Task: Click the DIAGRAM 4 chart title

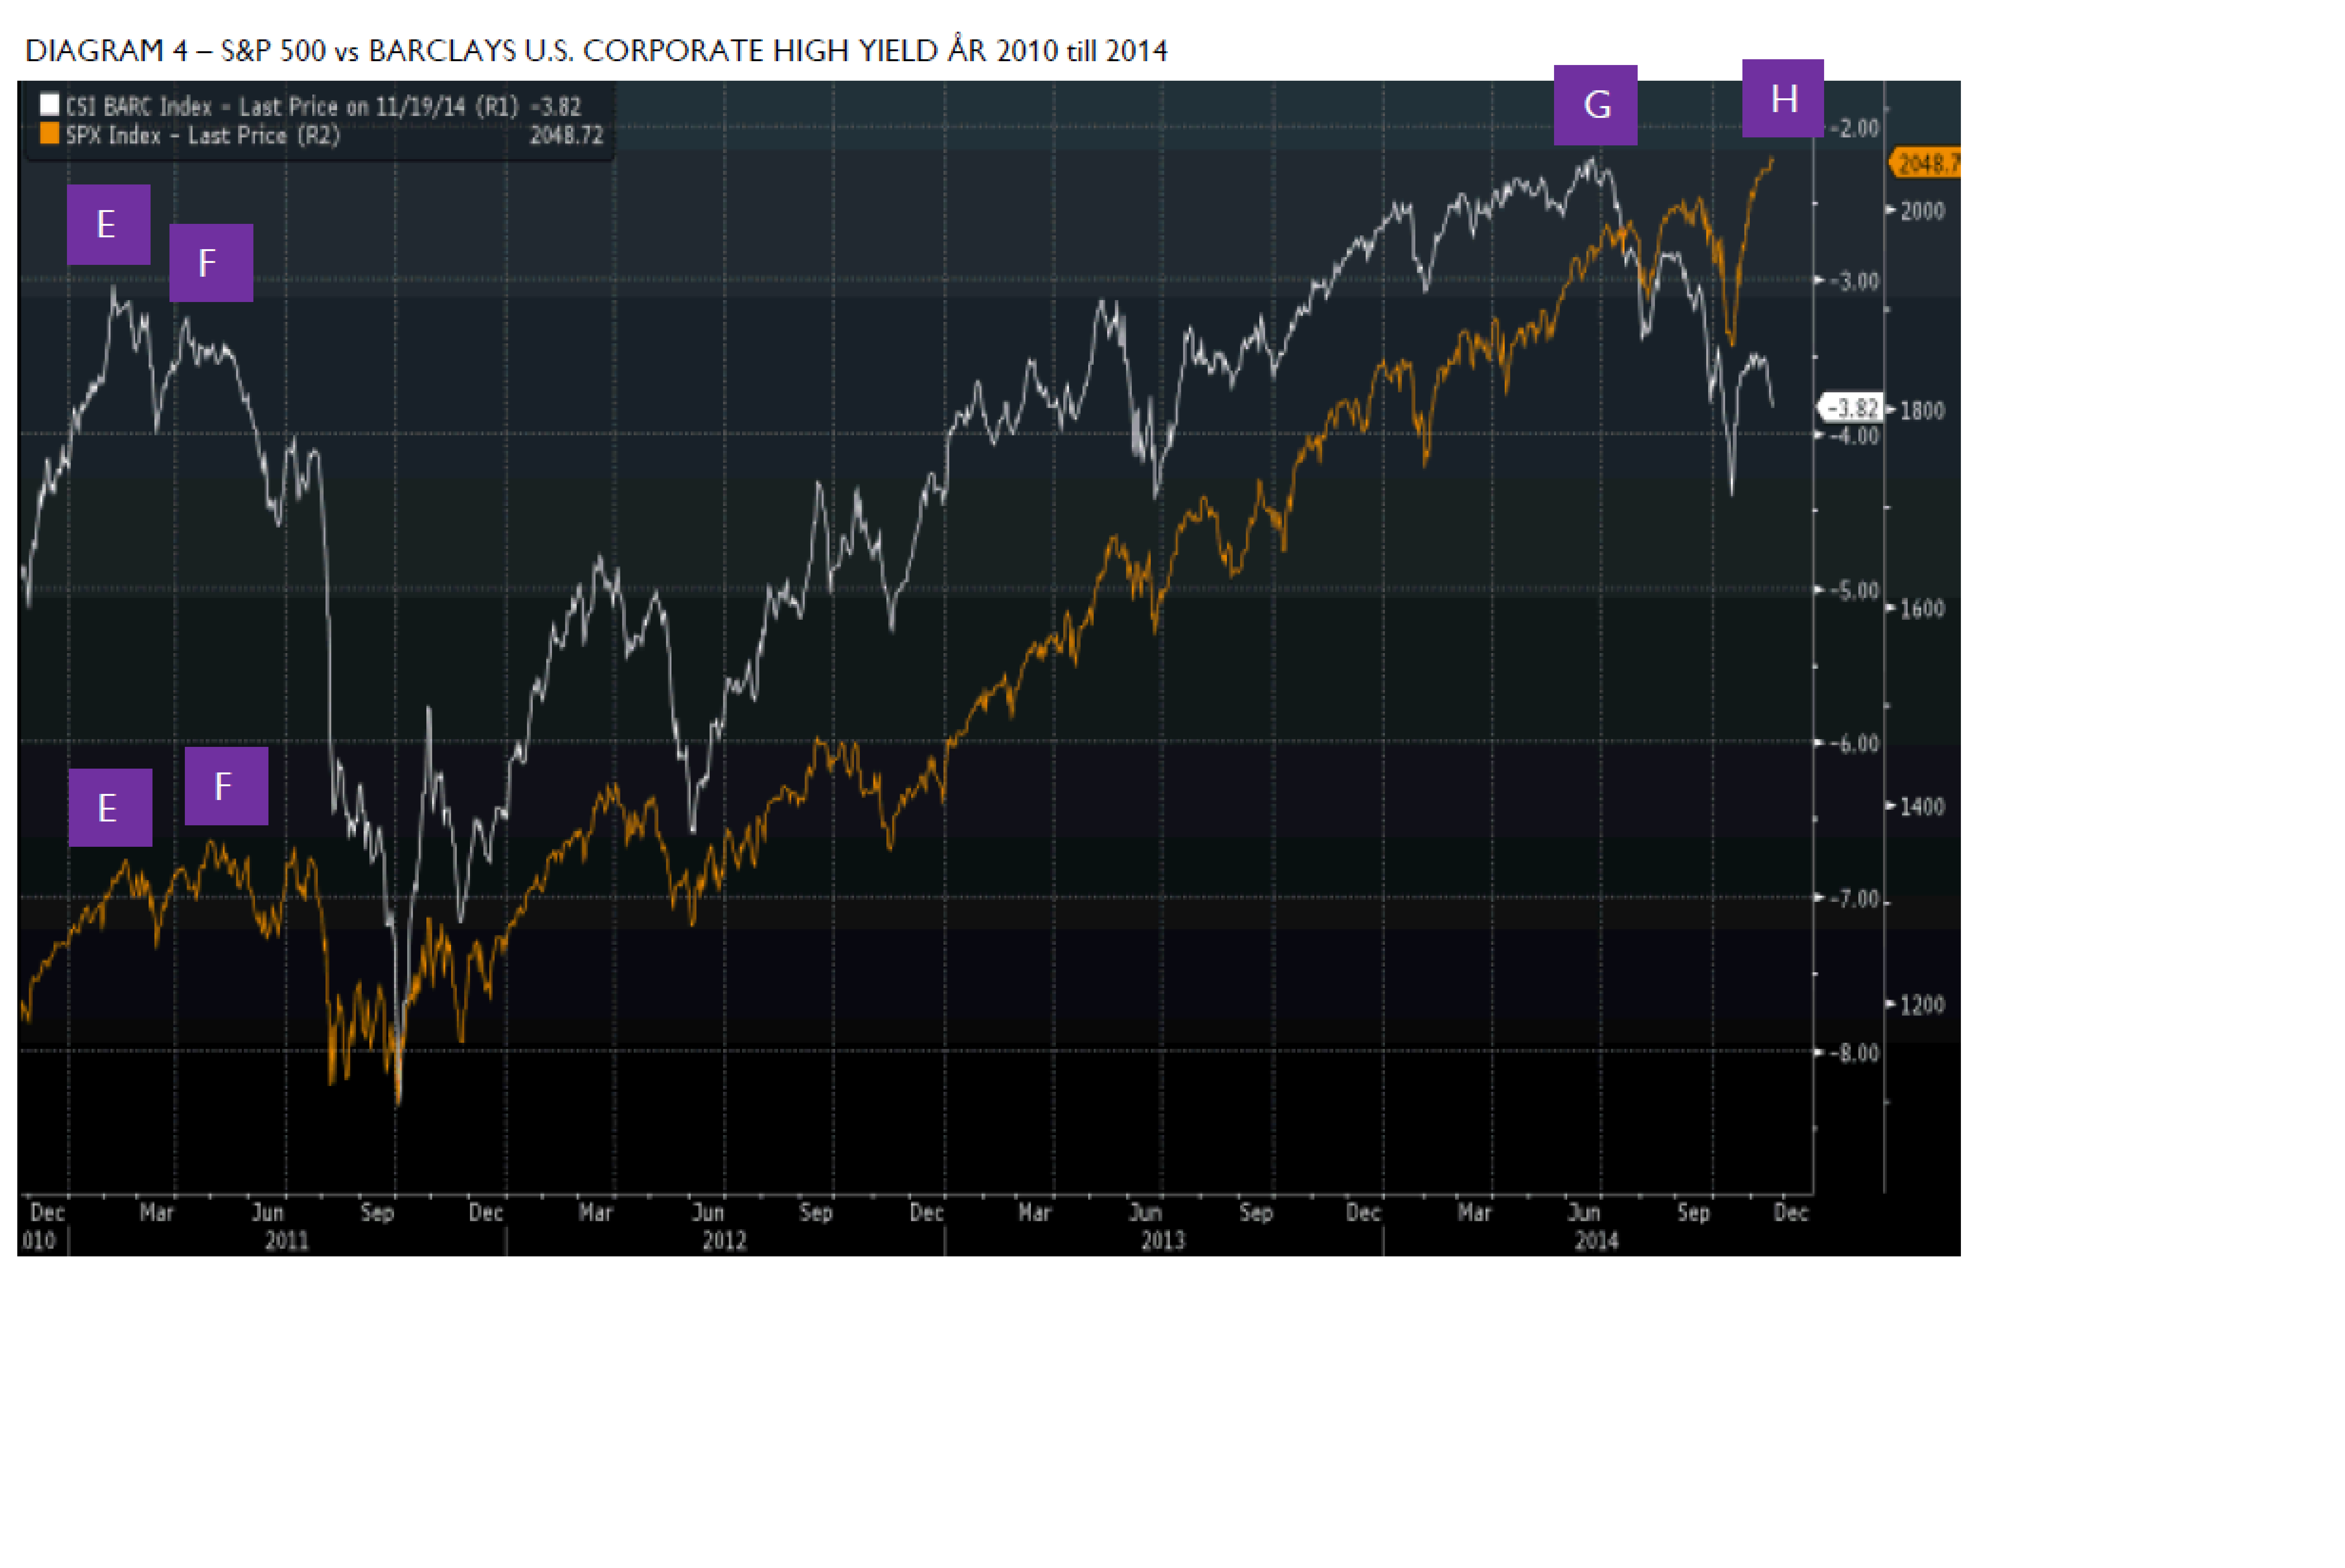Action: coord(596,51)
